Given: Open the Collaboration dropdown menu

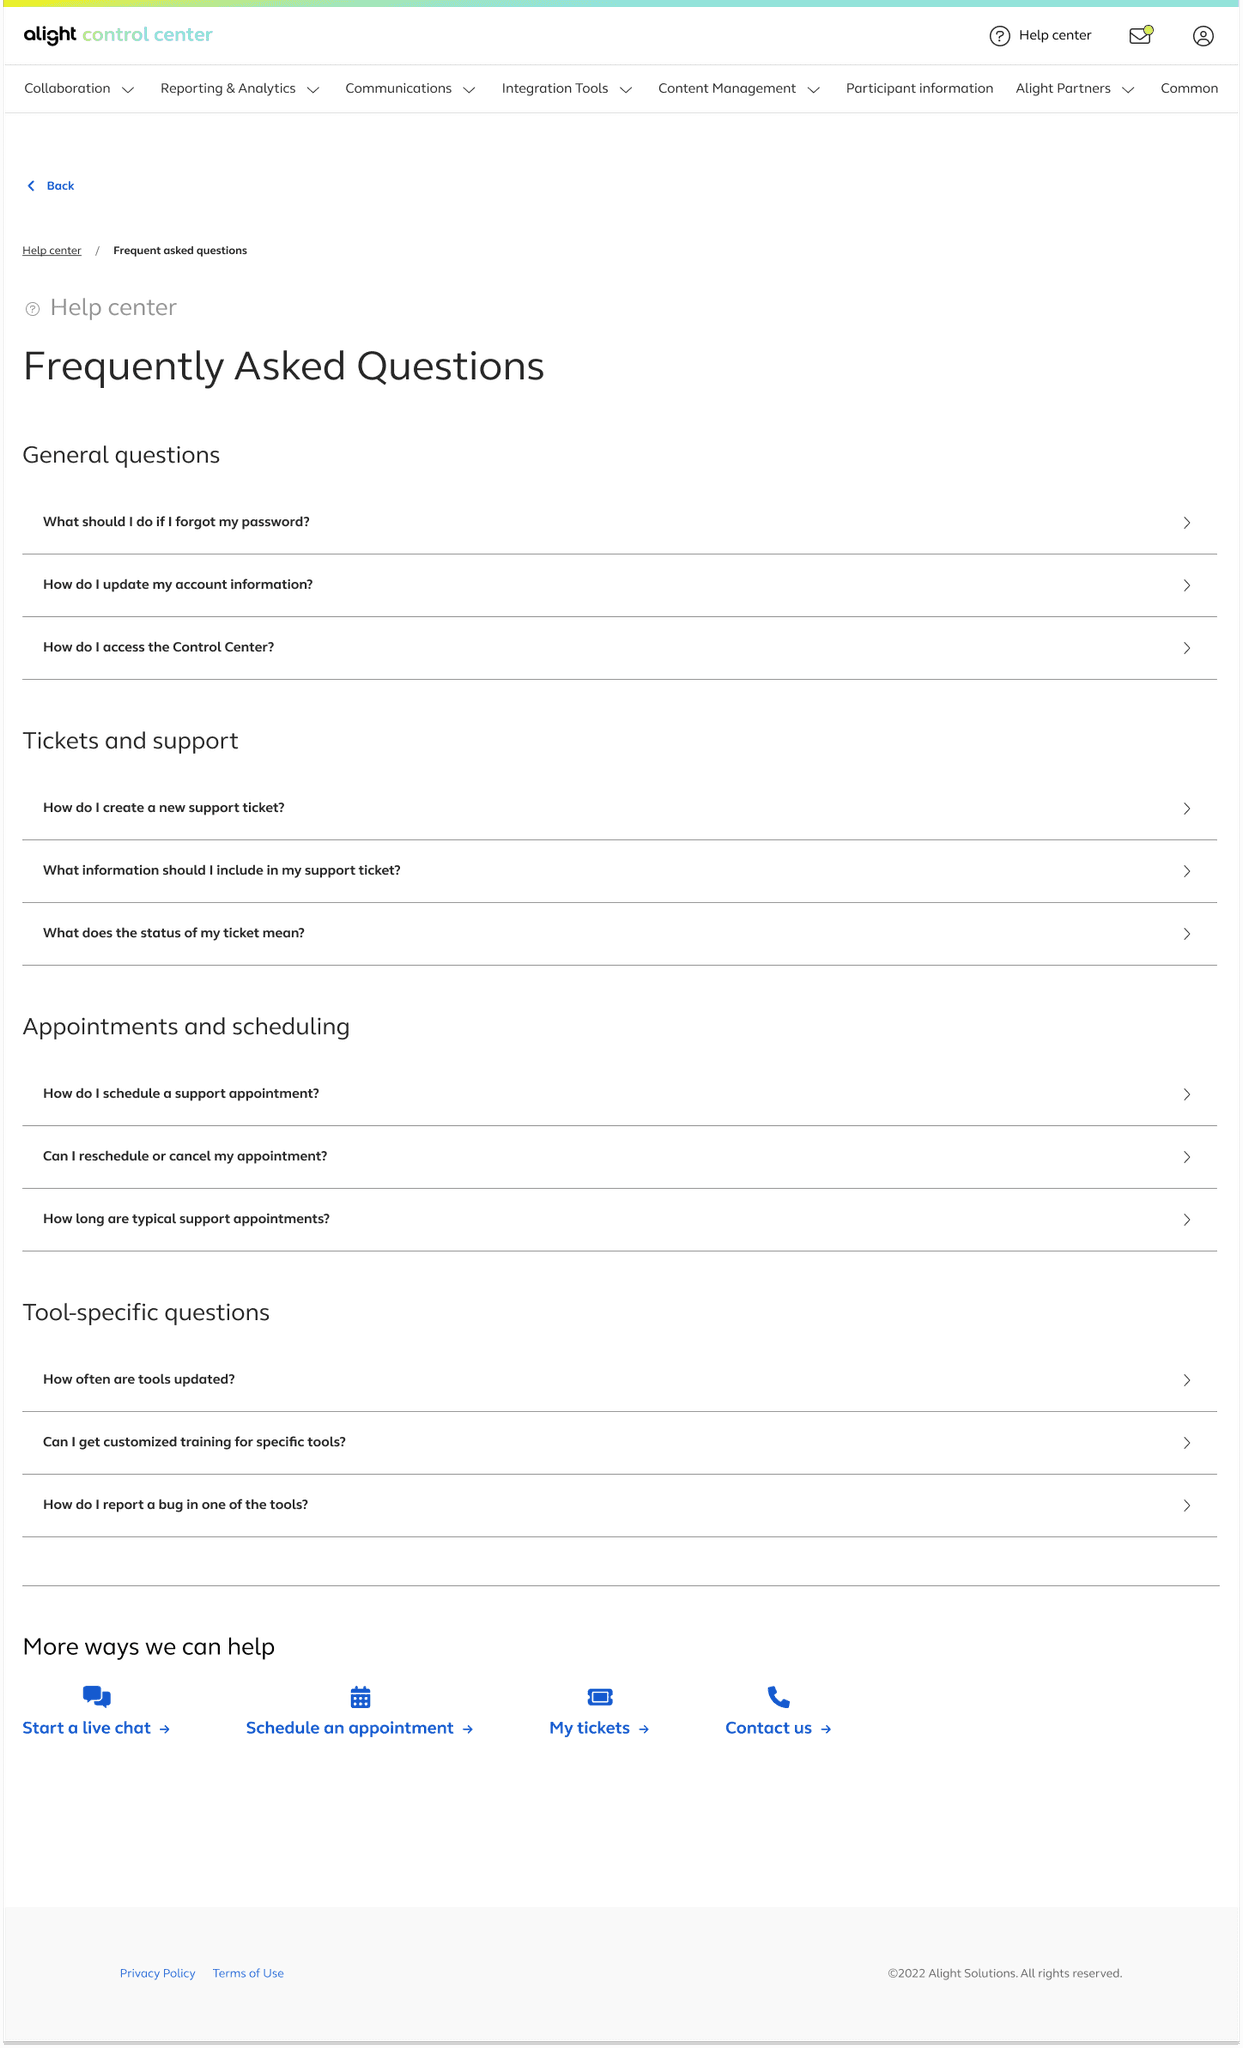Looking at the screenshot, I should pos(79,89).
